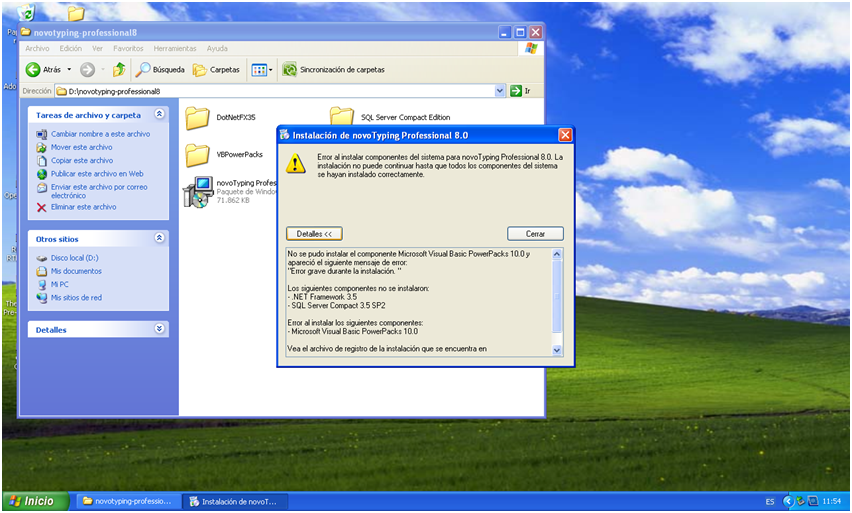852x513 pixels.
Task: Open the Edición menu
Action: (71, 48)
